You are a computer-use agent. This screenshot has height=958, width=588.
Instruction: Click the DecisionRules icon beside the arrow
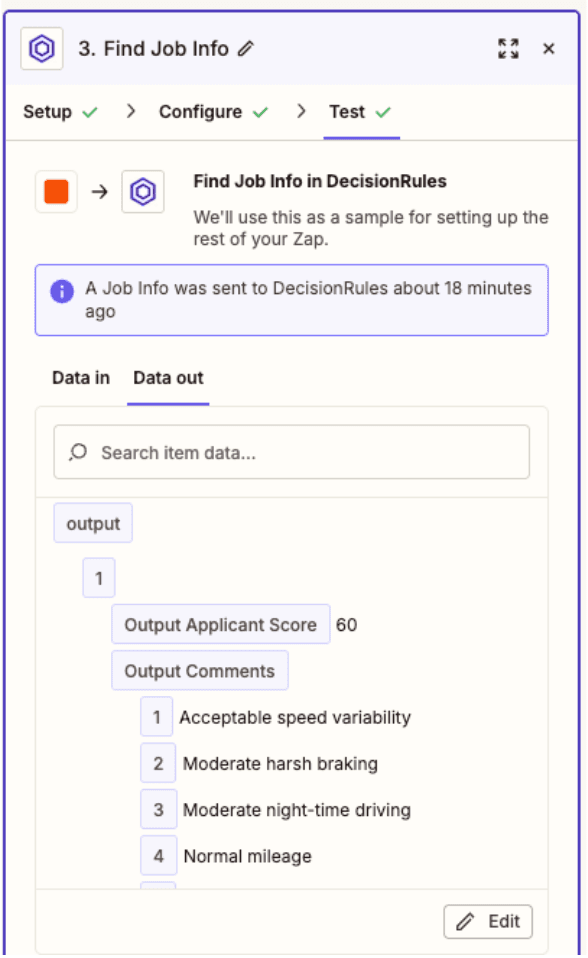142,192
